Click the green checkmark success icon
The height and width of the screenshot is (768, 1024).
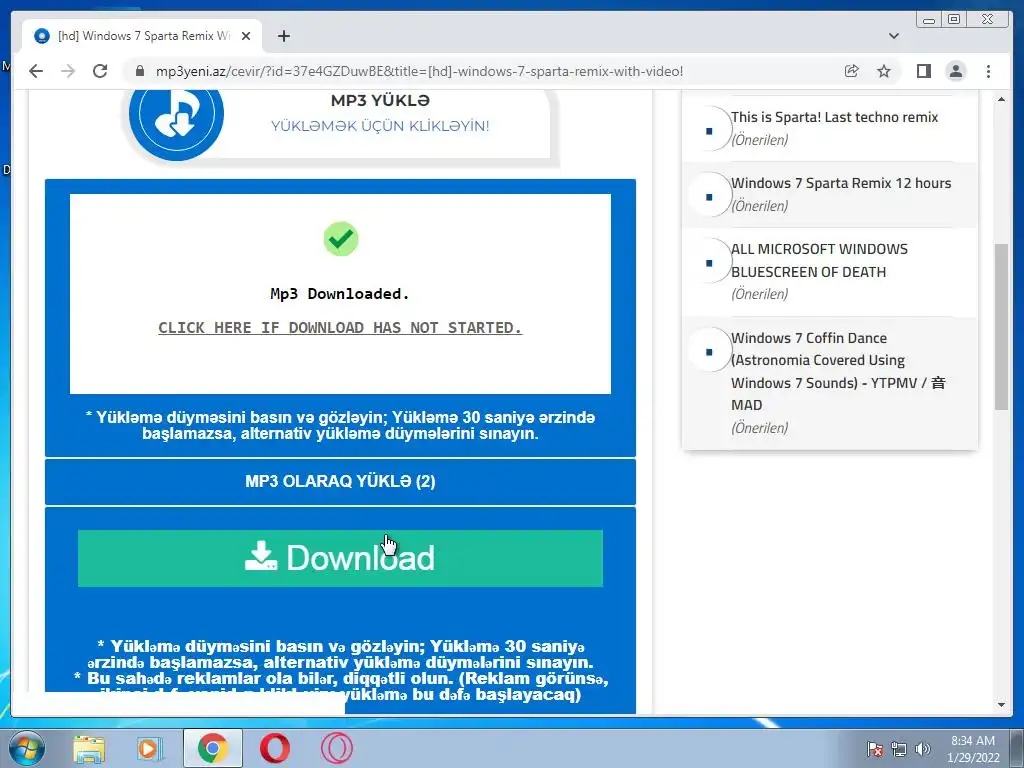340,239
